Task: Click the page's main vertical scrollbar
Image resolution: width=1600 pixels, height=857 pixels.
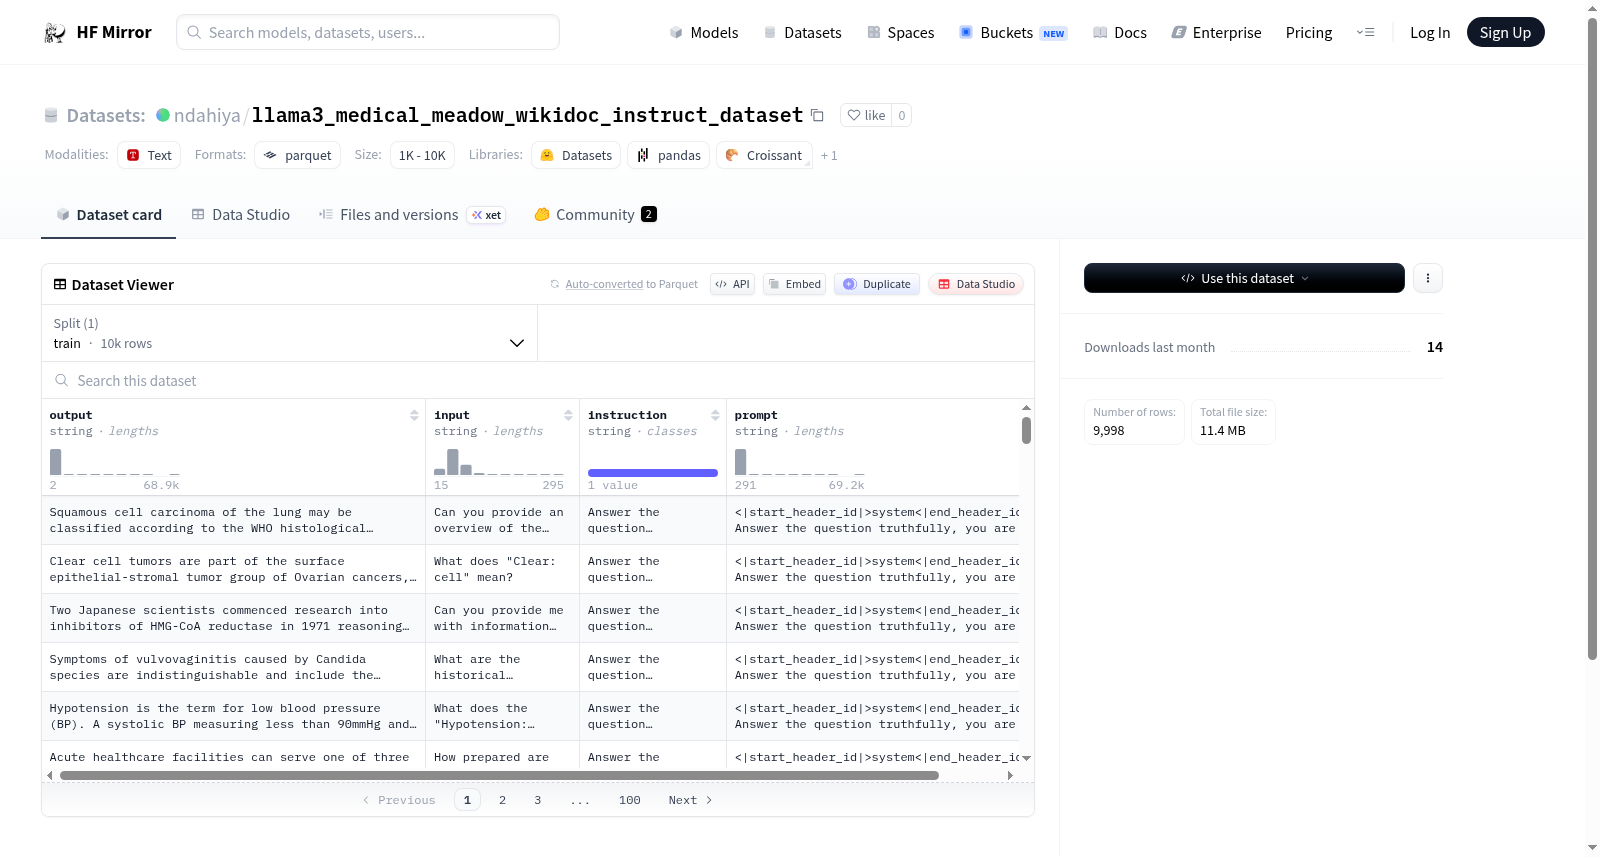Action: (1592, 338)
